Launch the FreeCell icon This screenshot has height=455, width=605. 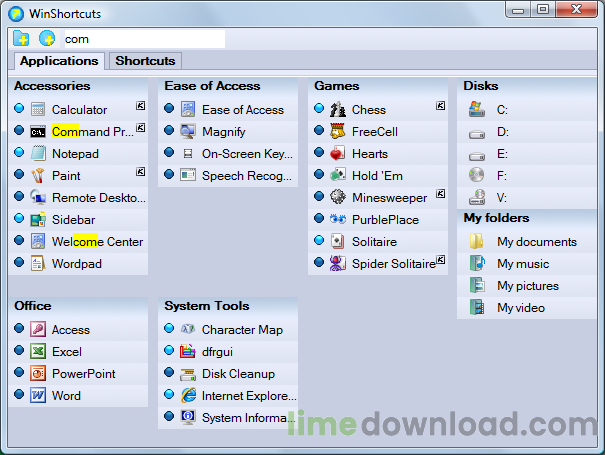point(338,132)
